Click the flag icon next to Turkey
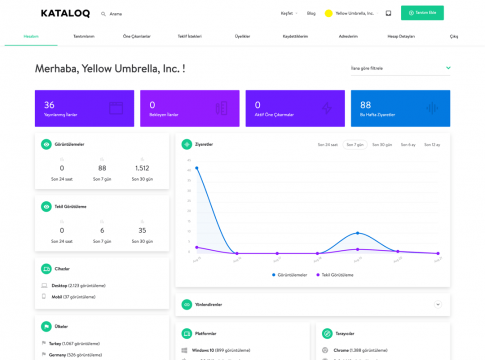This screenshot has height=360, width=485. coord(44,343)
